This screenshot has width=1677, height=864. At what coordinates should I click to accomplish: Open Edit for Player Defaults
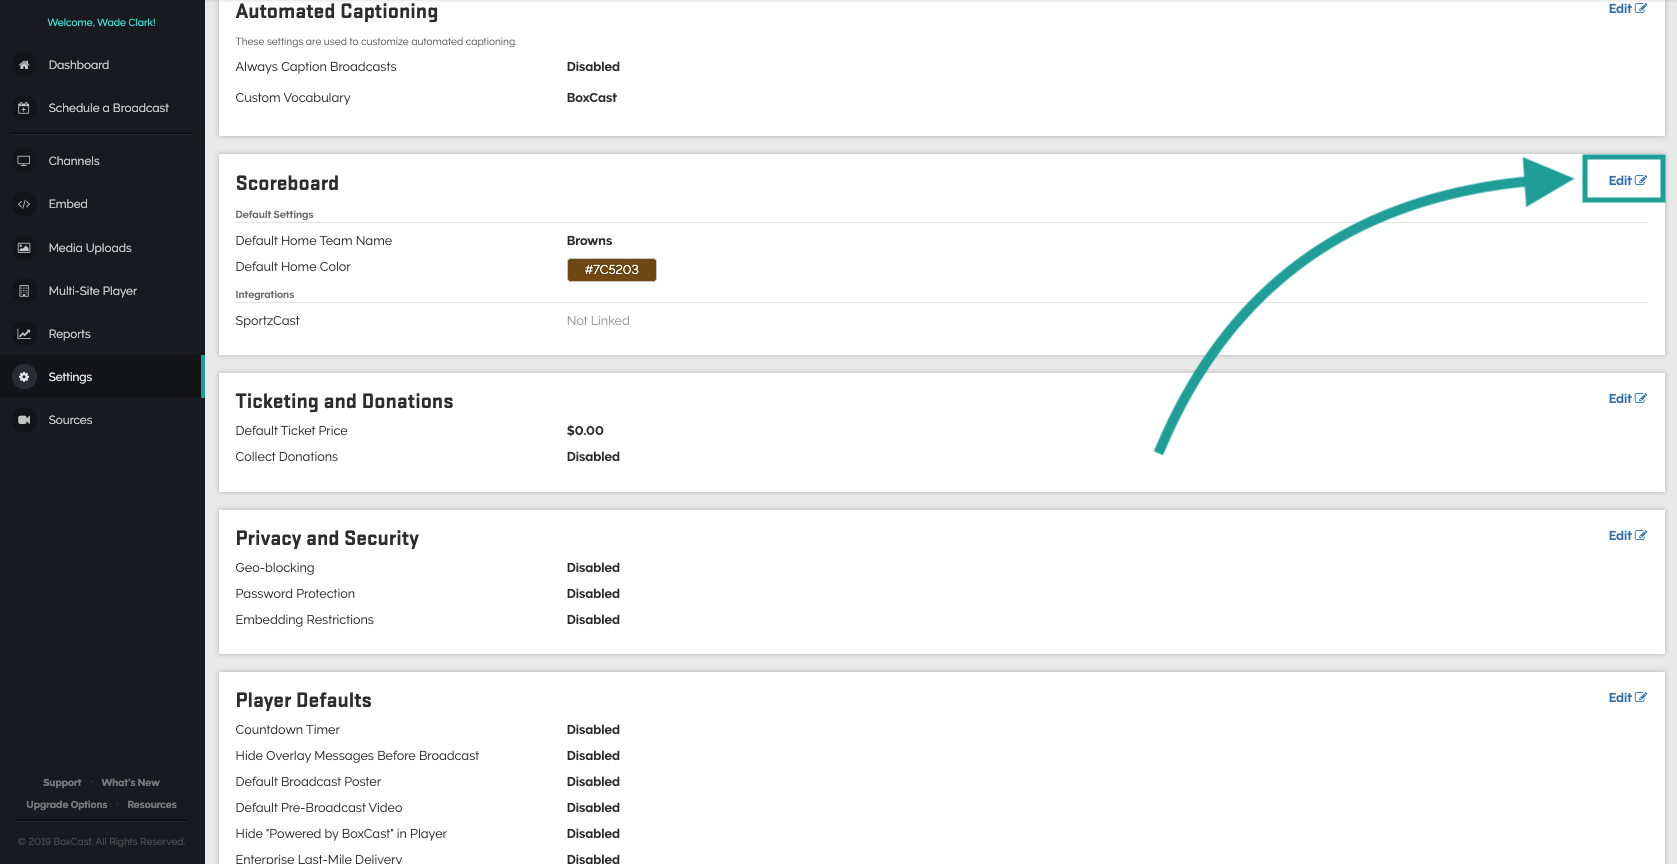tap(1626, 698)
